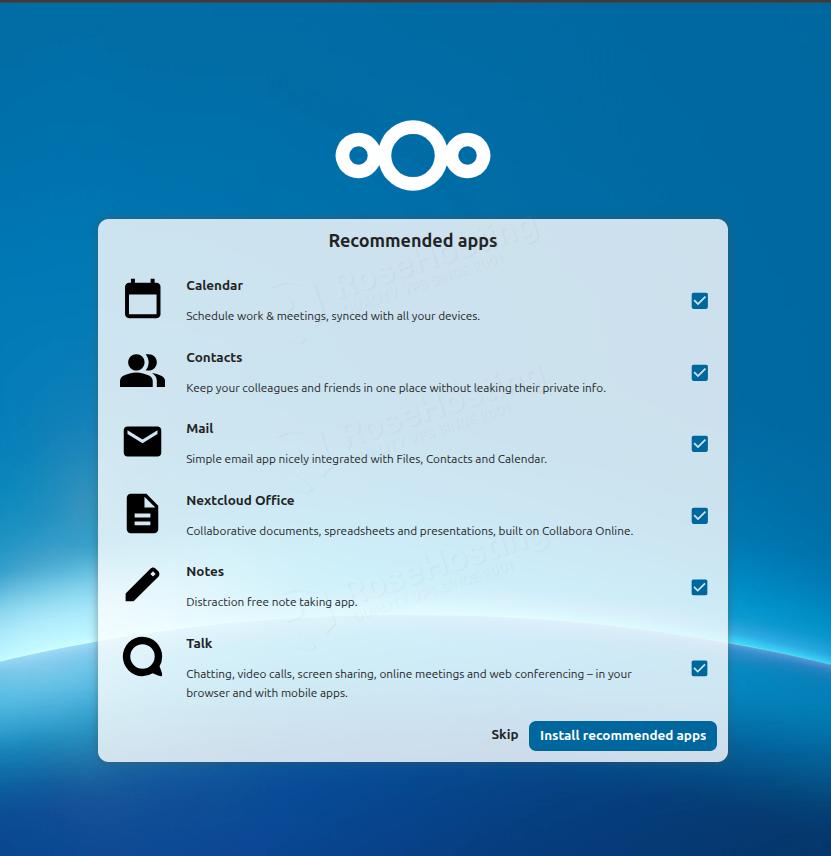Select the Notes app title

pos(205,572)
